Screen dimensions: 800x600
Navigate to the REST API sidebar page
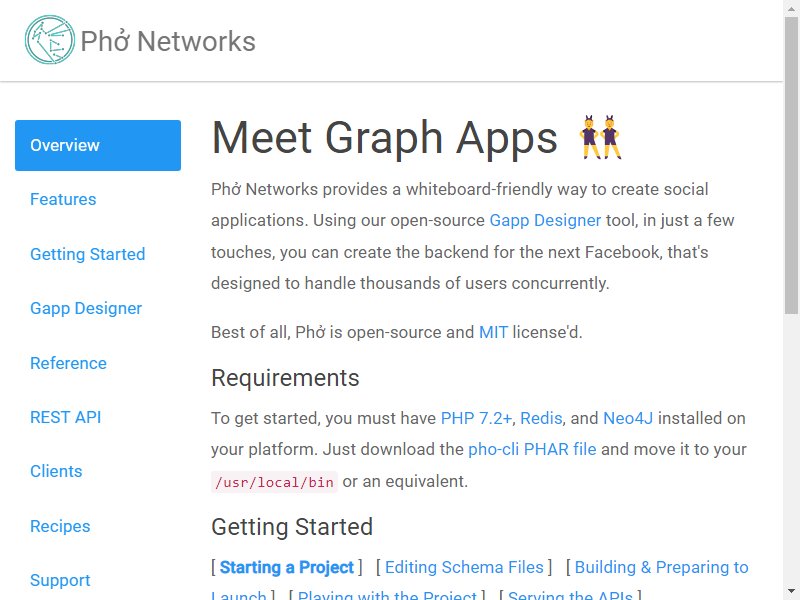click(x=65, y=417)
